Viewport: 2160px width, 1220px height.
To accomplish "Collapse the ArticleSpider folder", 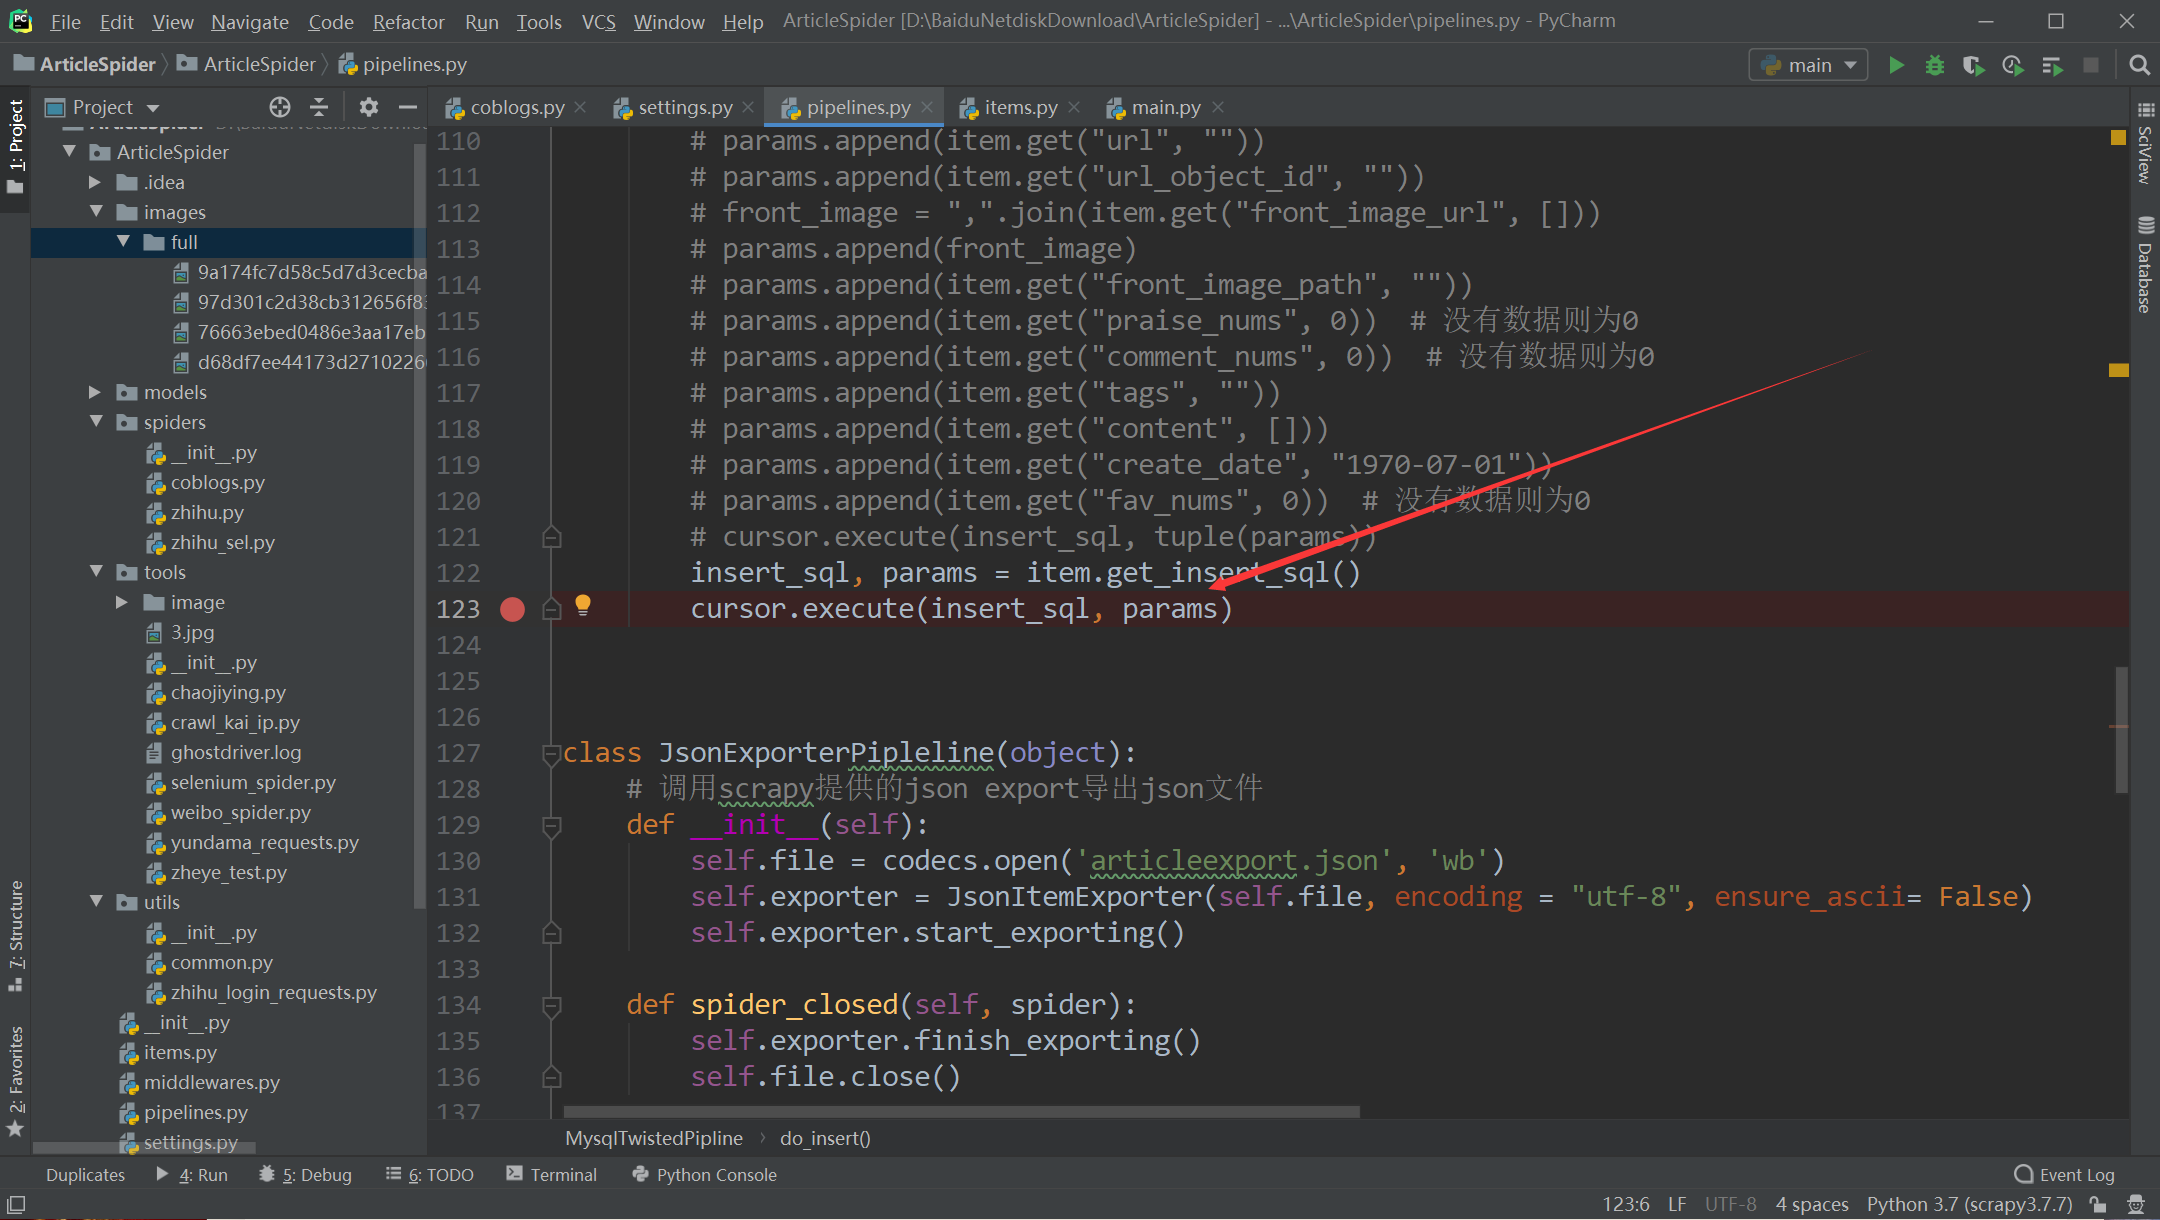I will coord(69,151).
